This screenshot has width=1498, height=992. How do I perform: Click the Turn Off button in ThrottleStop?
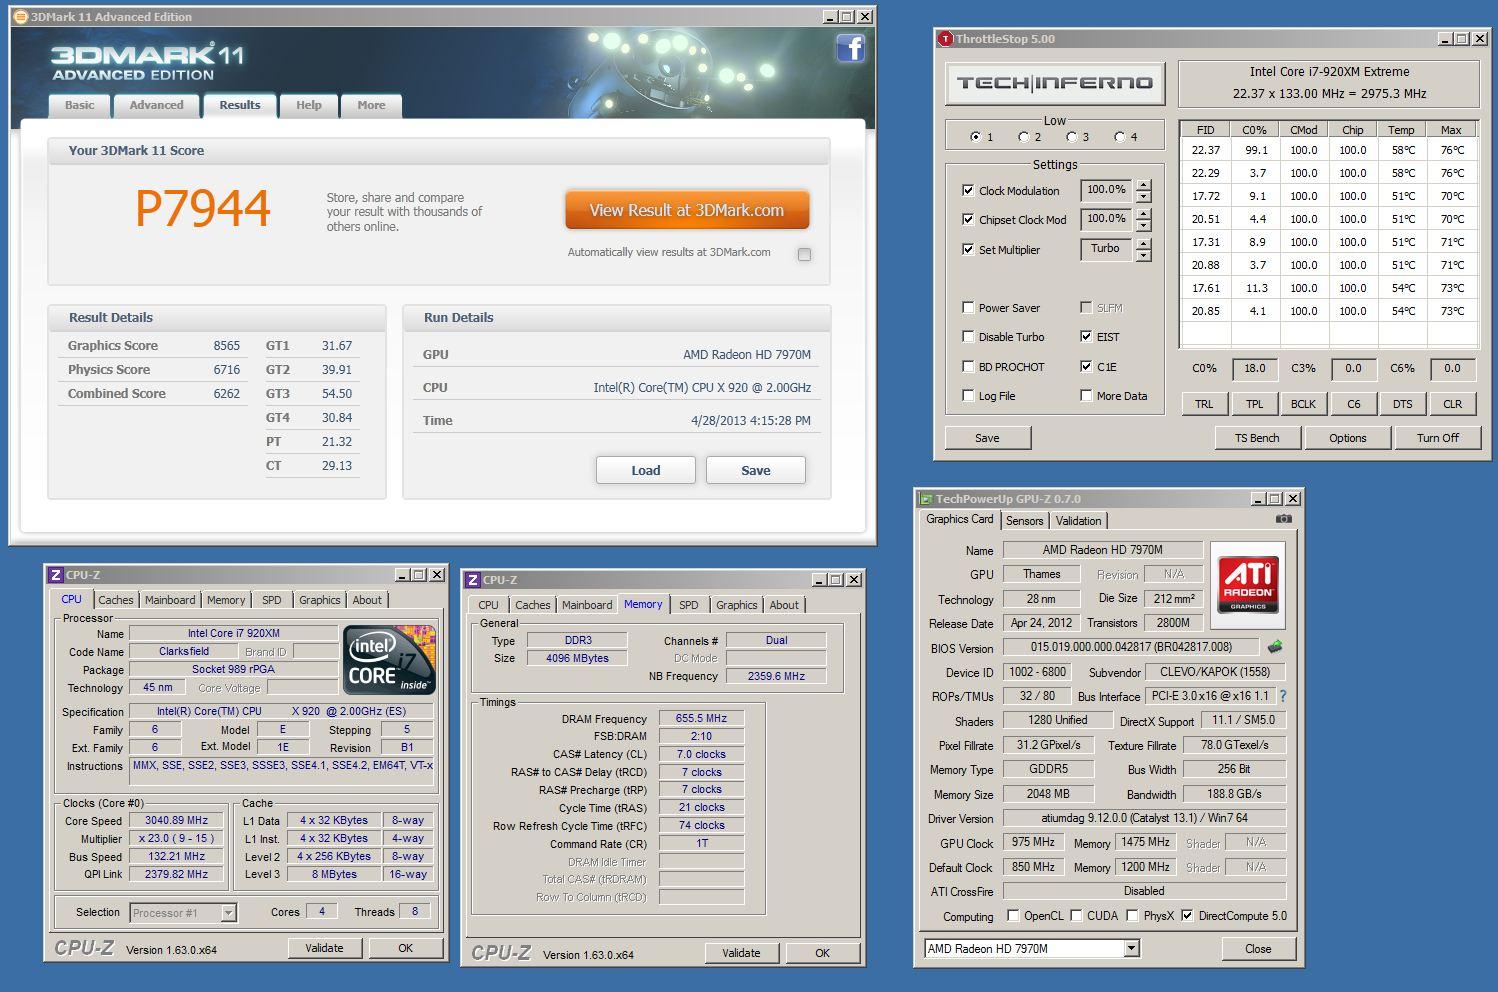1438,438
